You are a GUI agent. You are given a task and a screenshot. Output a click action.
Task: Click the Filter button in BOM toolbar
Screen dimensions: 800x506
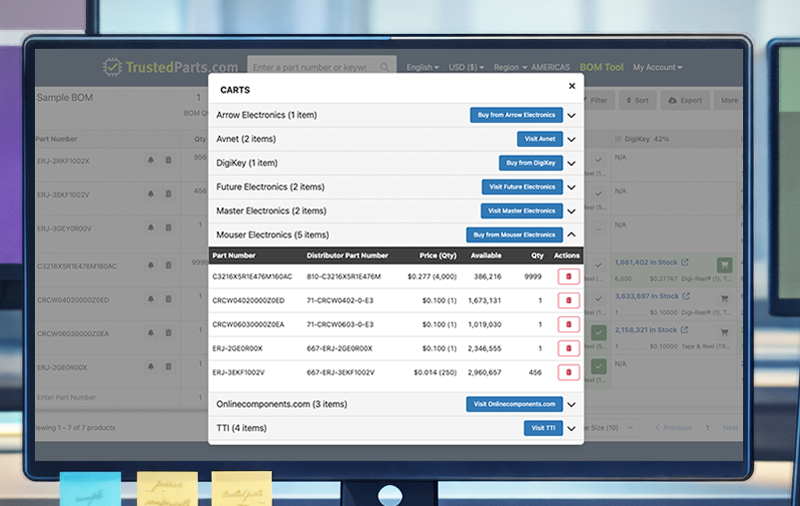click(599, 100)
